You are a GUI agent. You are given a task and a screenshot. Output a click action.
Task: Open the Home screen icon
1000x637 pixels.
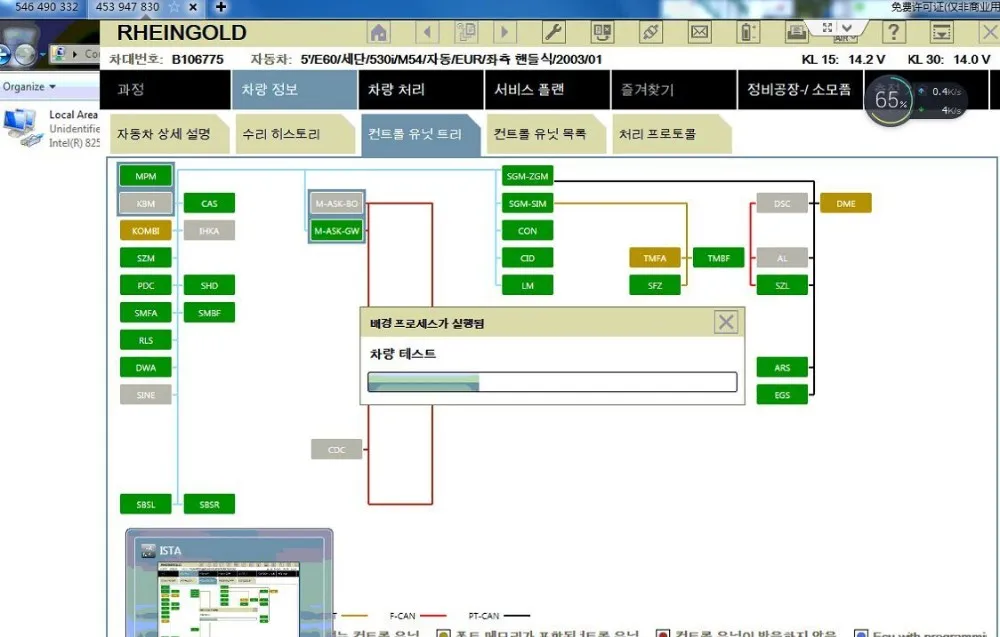[x=378, y=32]
